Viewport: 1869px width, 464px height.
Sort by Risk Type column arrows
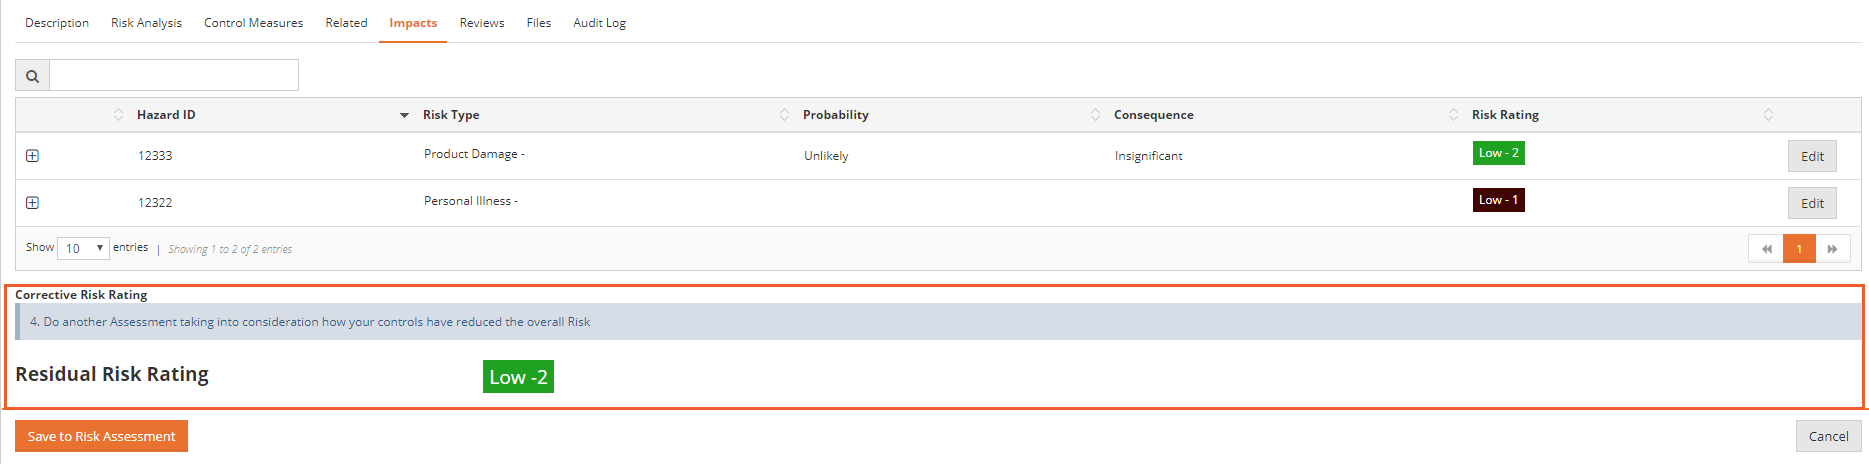click(784, 115)
